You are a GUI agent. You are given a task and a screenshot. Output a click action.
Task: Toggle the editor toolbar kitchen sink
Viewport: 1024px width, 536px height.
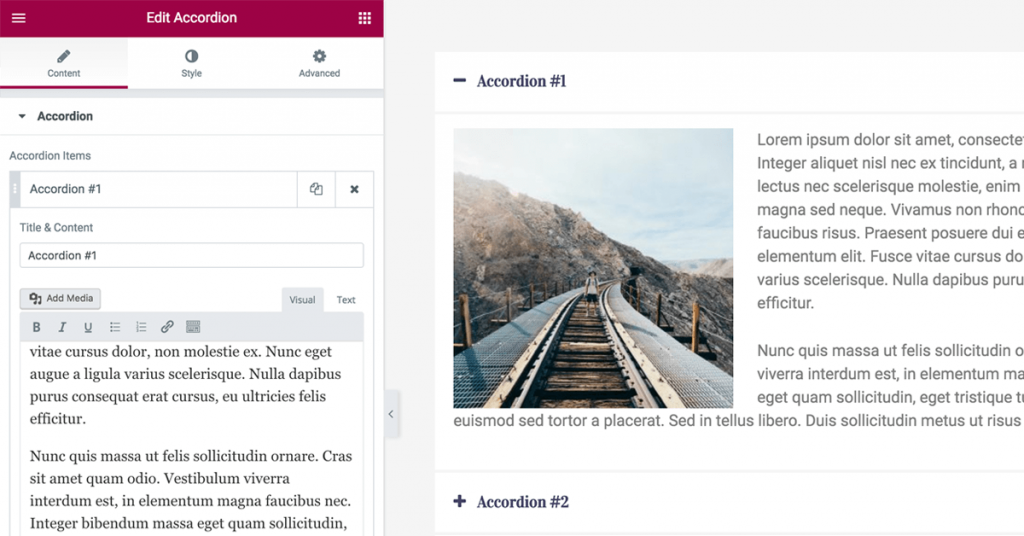coord(193,327)
